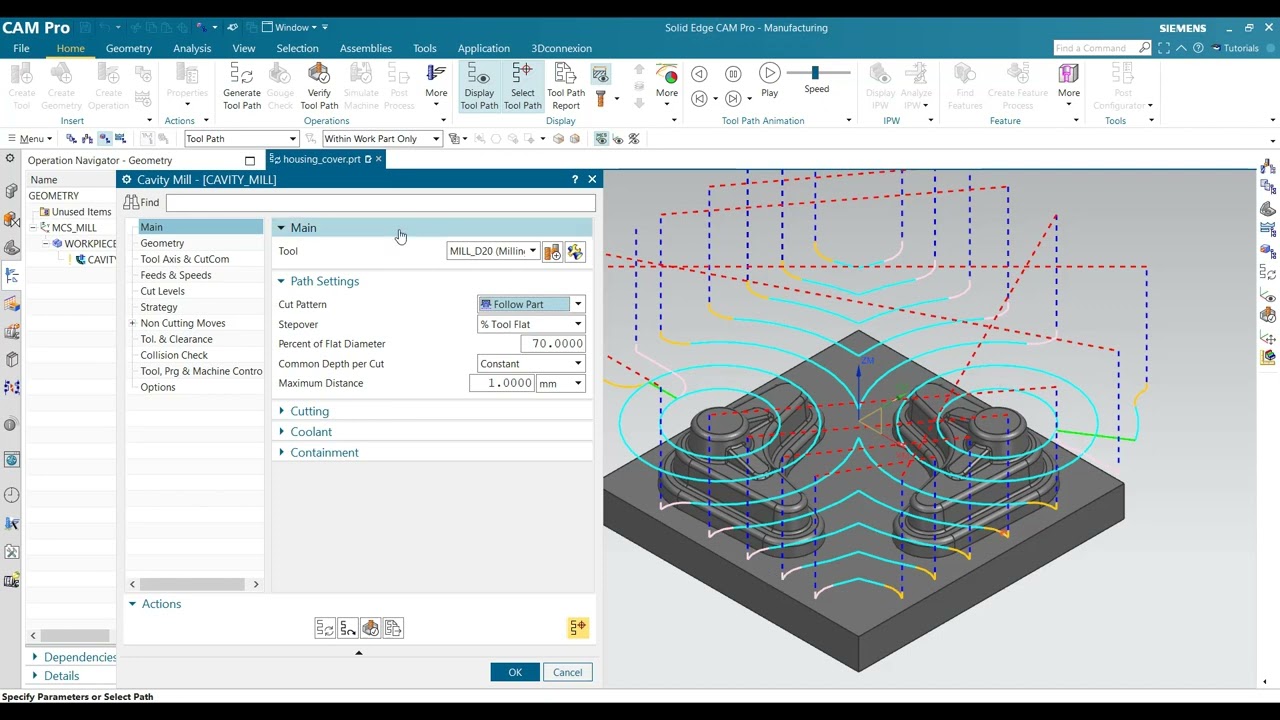The width and height of the screenshot is (1280, 720).
Task: Expand the Cutting section
Action: (x=309, y=411)
